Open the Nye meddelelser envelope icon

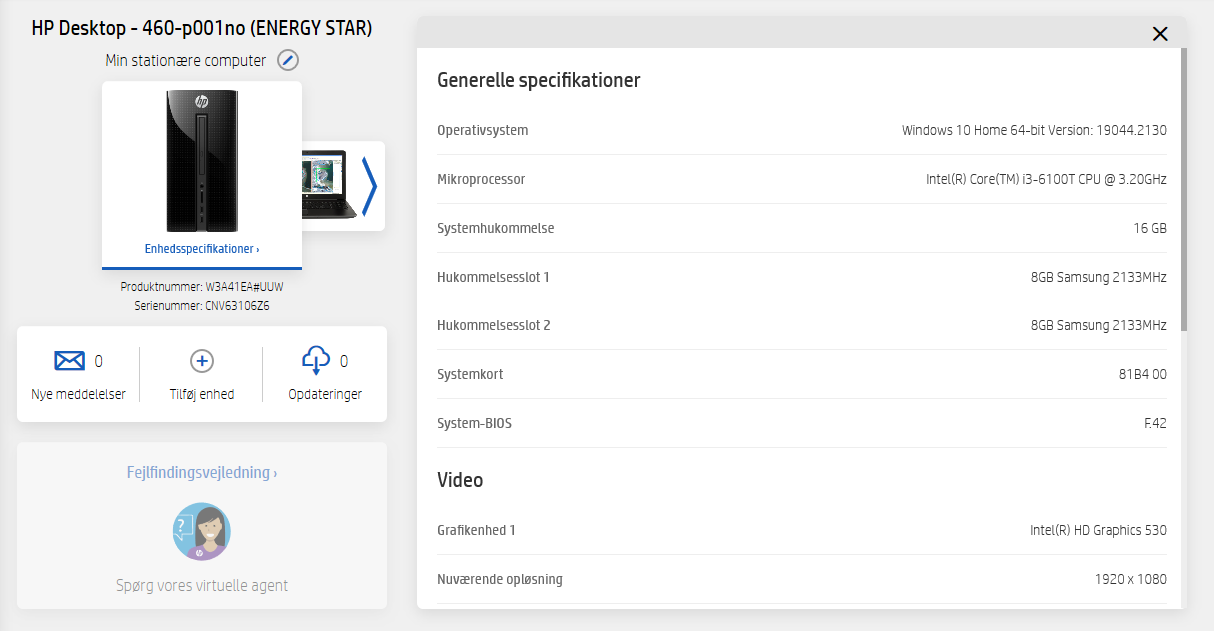pos(69,361)
